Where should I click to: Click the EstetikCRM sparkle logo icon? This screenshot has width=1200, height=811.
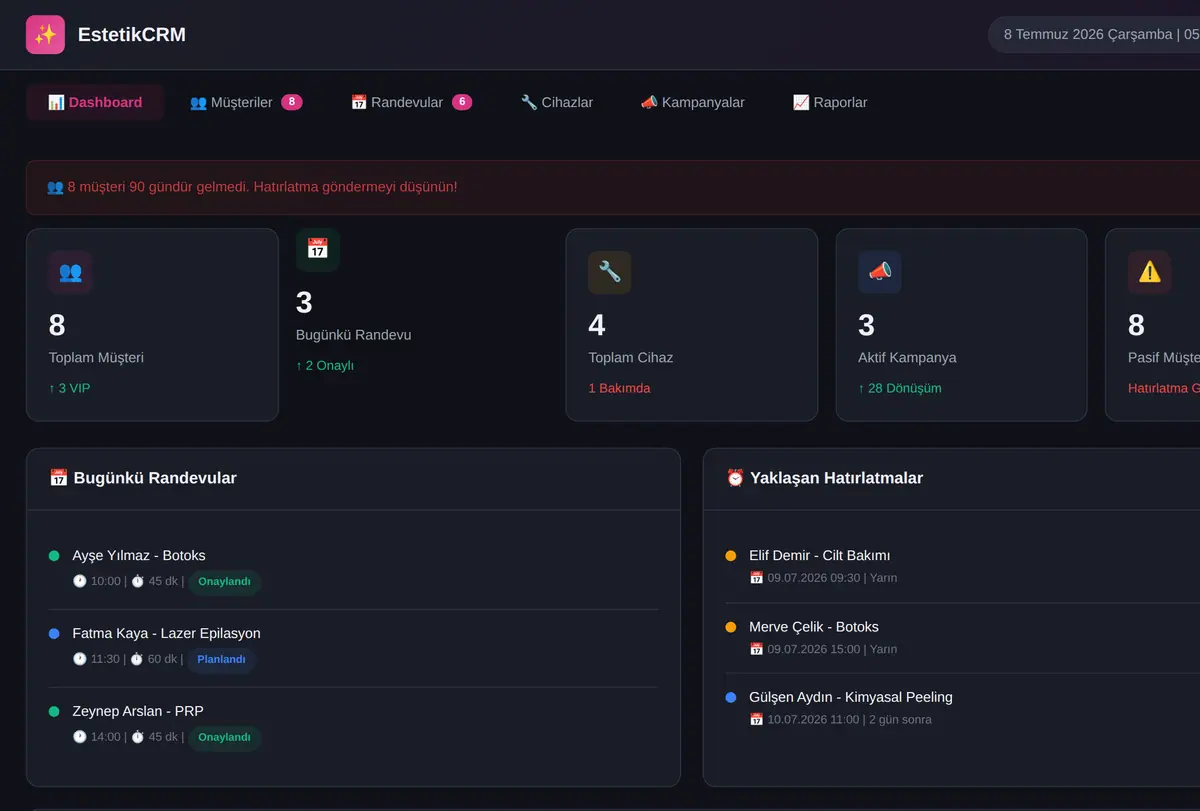(45, 35)
